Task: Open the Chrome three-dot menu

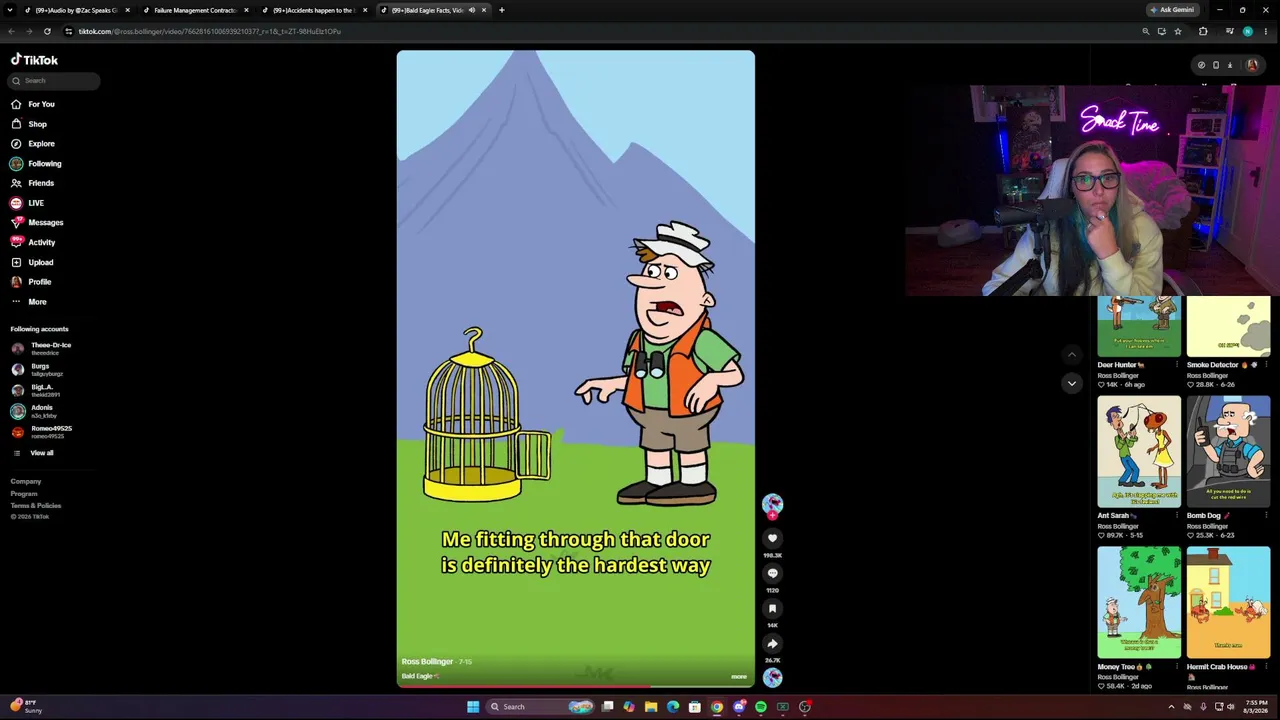Action: 1266,31
